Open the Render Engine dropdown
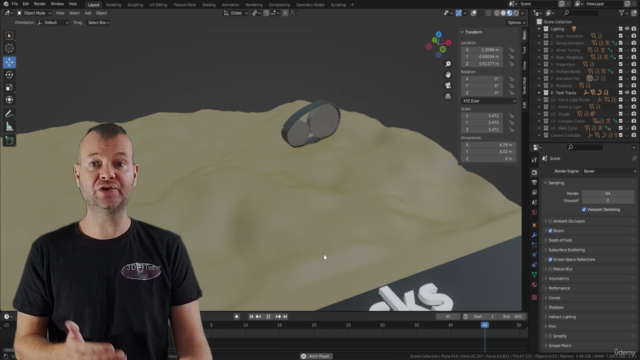The width and height of the screenshot is (640, 360). coord(609,171)
